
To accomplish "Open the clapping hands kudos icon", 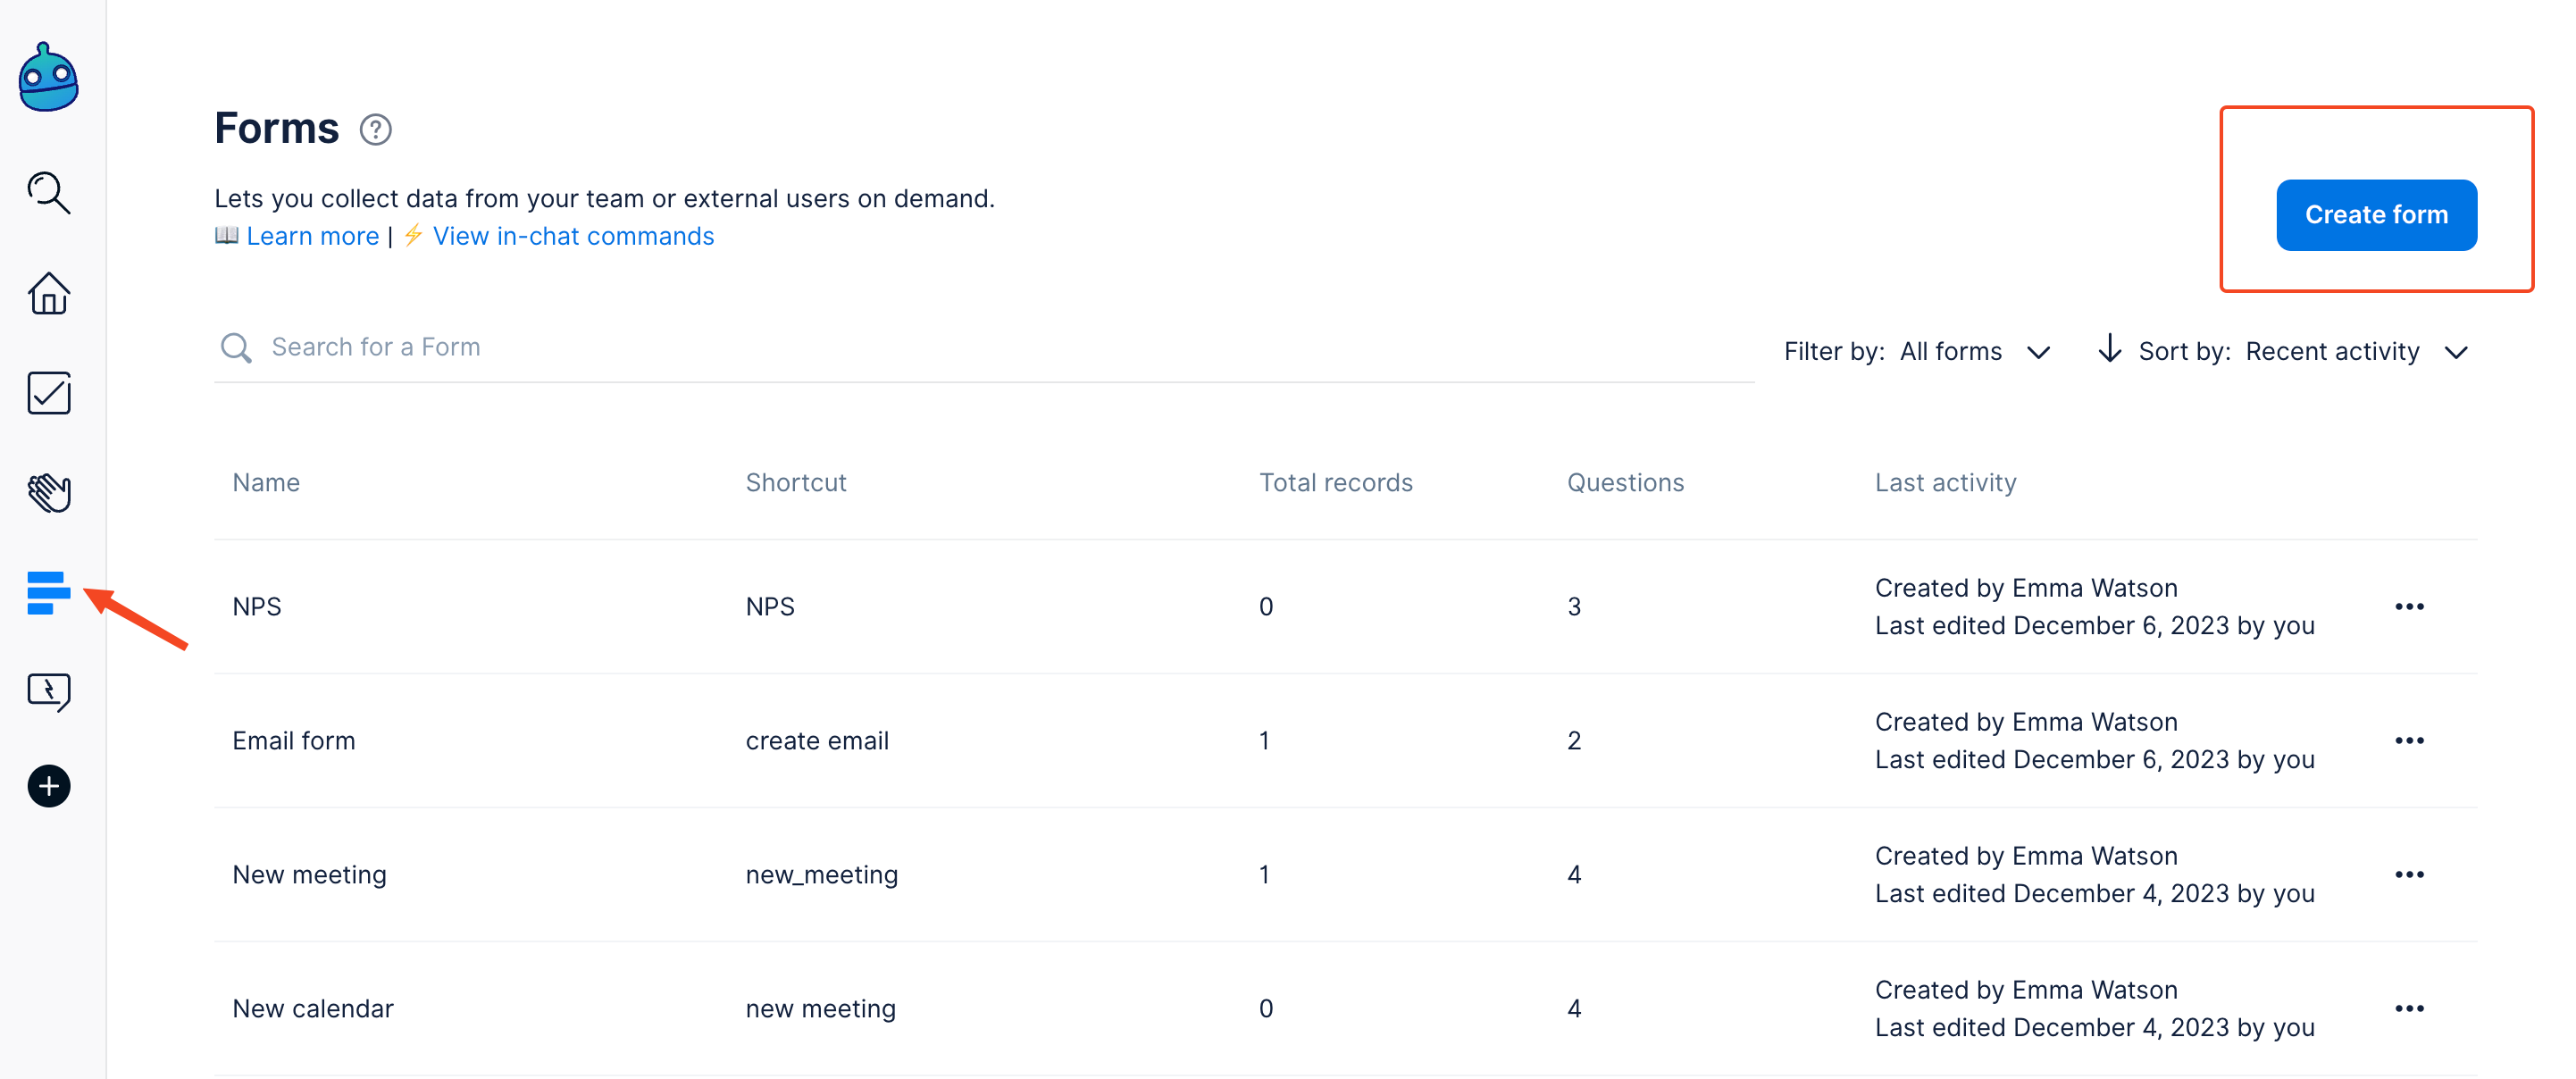I will pyautogui.click(x=48, y=492).
